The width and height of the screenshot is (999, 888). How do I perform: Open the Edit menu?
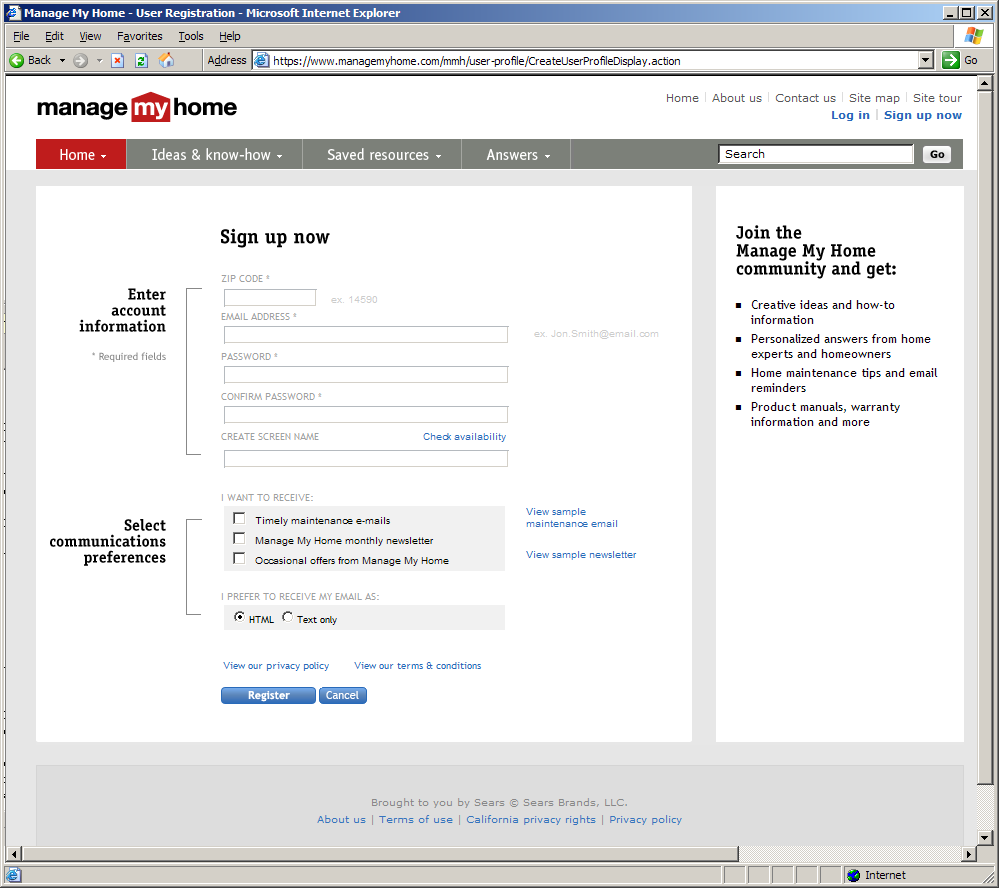click(54, 36)
